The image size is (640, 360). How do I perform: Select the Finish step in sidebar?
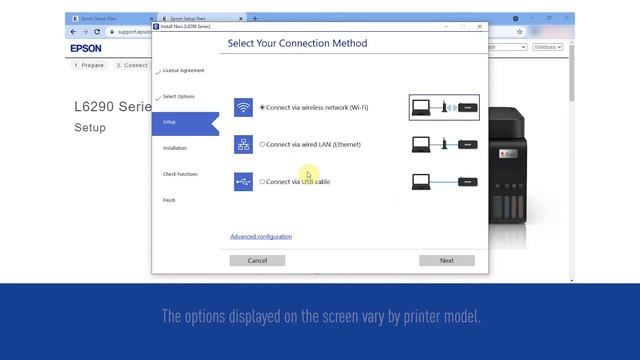click(x=169, y=200)
